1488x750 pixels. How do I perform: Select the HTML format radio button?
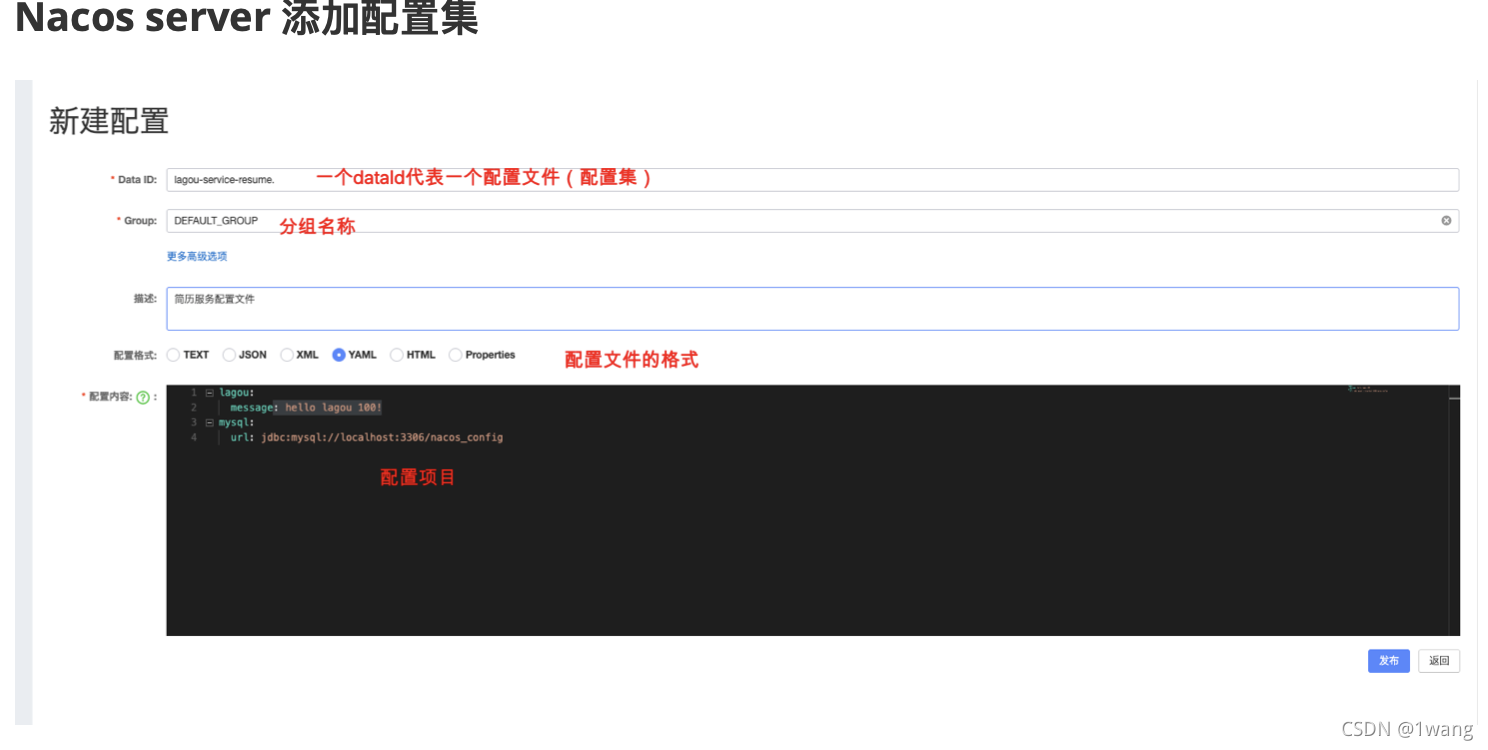pyautogui.click(x=397, y=355)
